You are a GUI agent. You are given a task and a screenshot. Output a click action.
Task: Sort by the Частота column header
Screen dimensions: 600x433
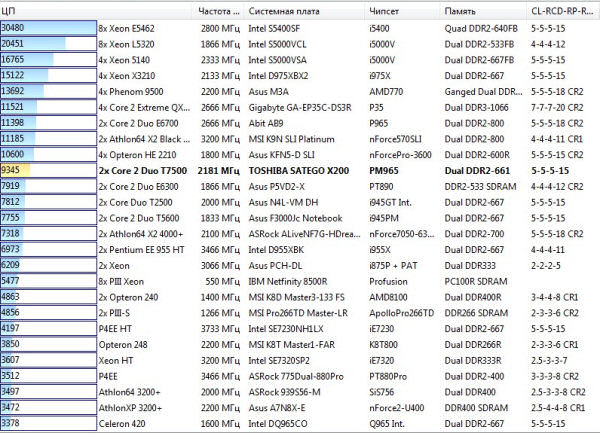(x=218, y=11)
